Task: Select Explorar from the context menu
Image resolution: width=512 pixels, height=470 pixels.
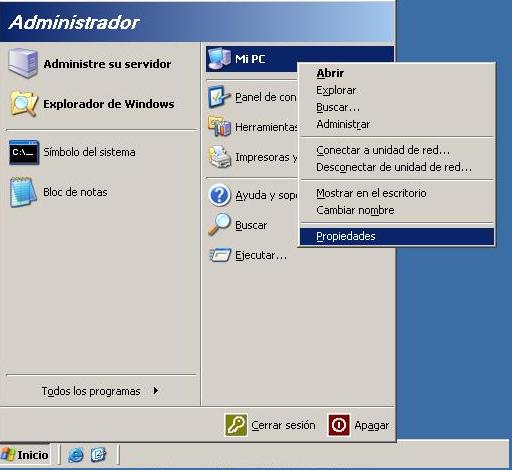Action: 397,90
